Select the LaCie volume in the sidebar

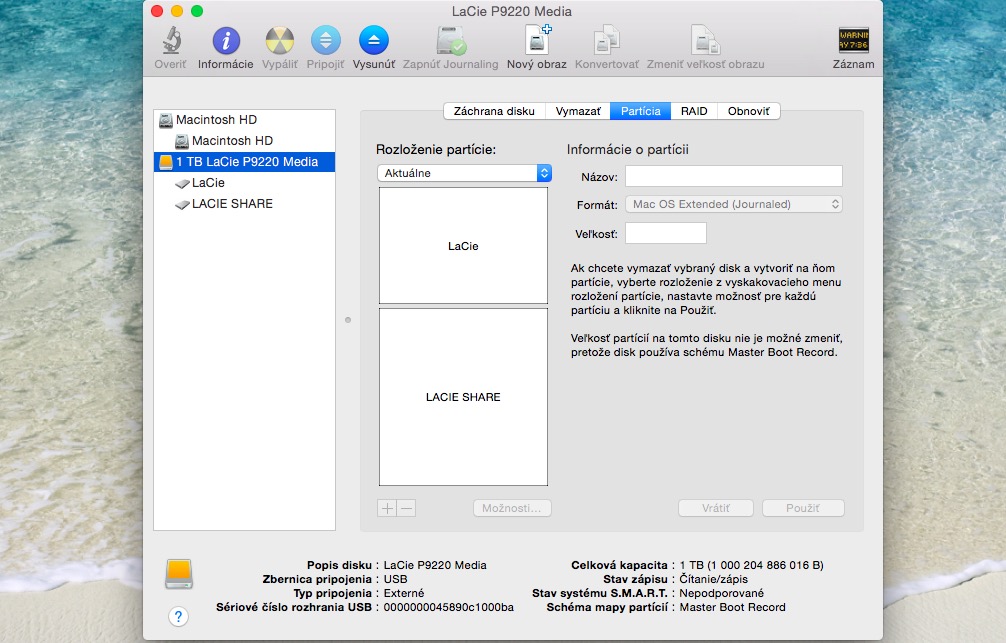[x=244, y=183]
